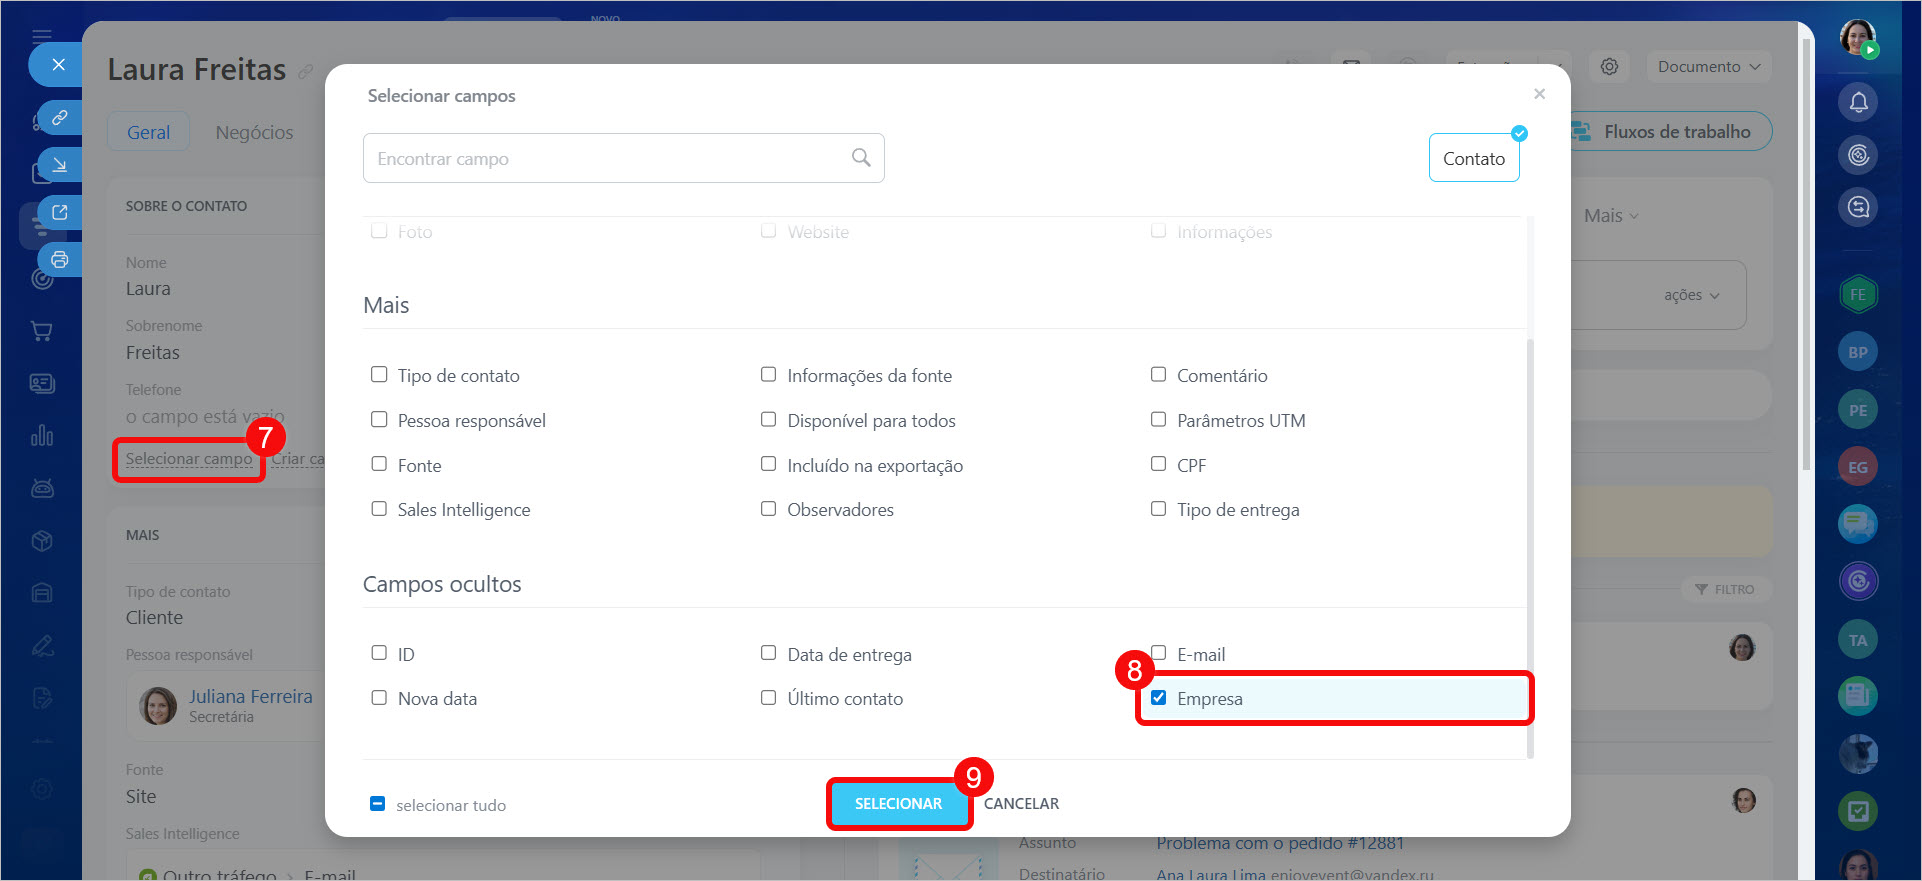1922x881 pixels.
Task: Click the printer icon in the left sidebar
Action: (60, 260)
